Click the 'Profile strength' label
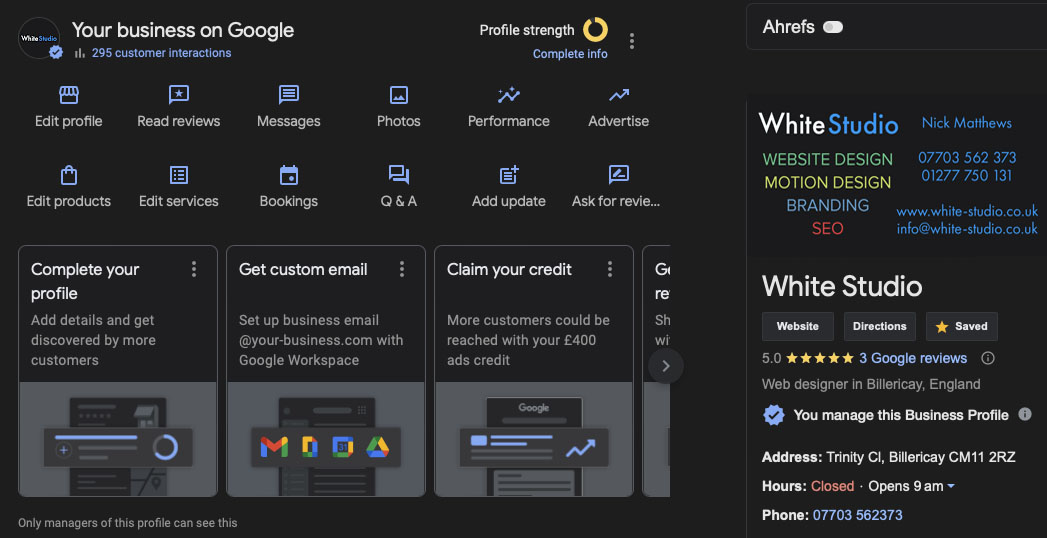The image size is (1047, 538). tap(527, 30)
